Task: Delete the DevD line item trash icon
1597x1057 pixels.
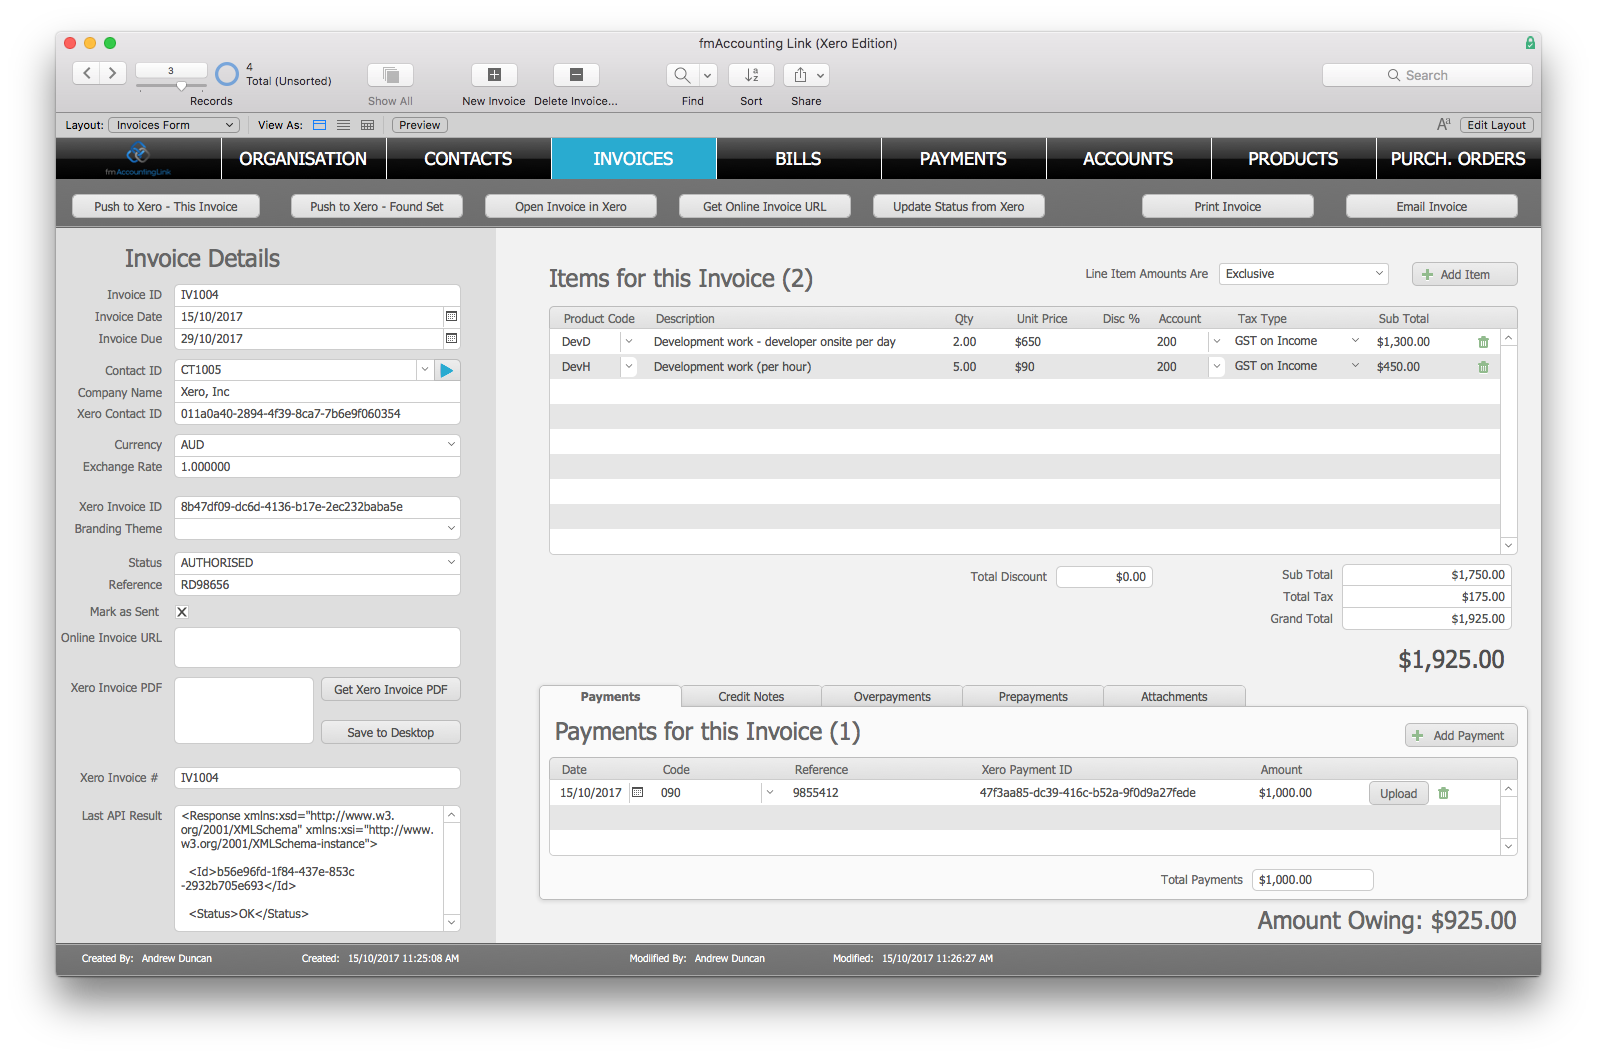Action: tap(1483, 342)
